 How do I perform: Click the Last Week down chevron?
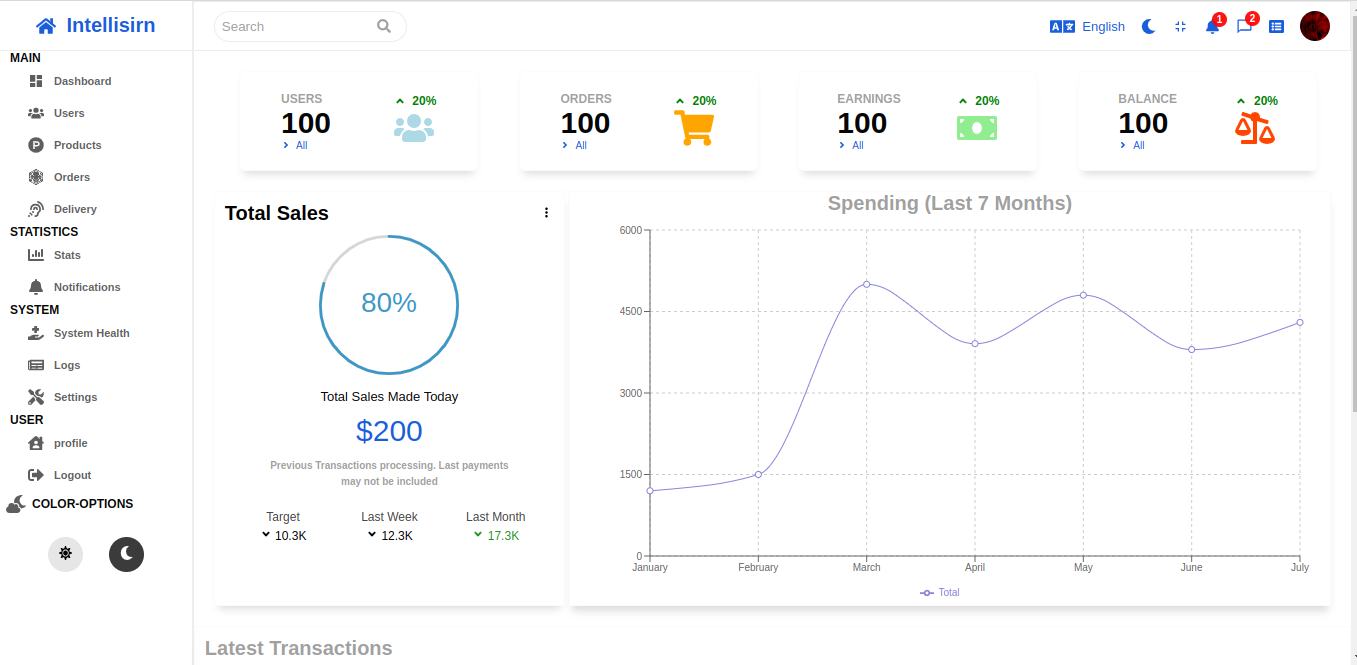pyautogui.click(x=372, y=534)
